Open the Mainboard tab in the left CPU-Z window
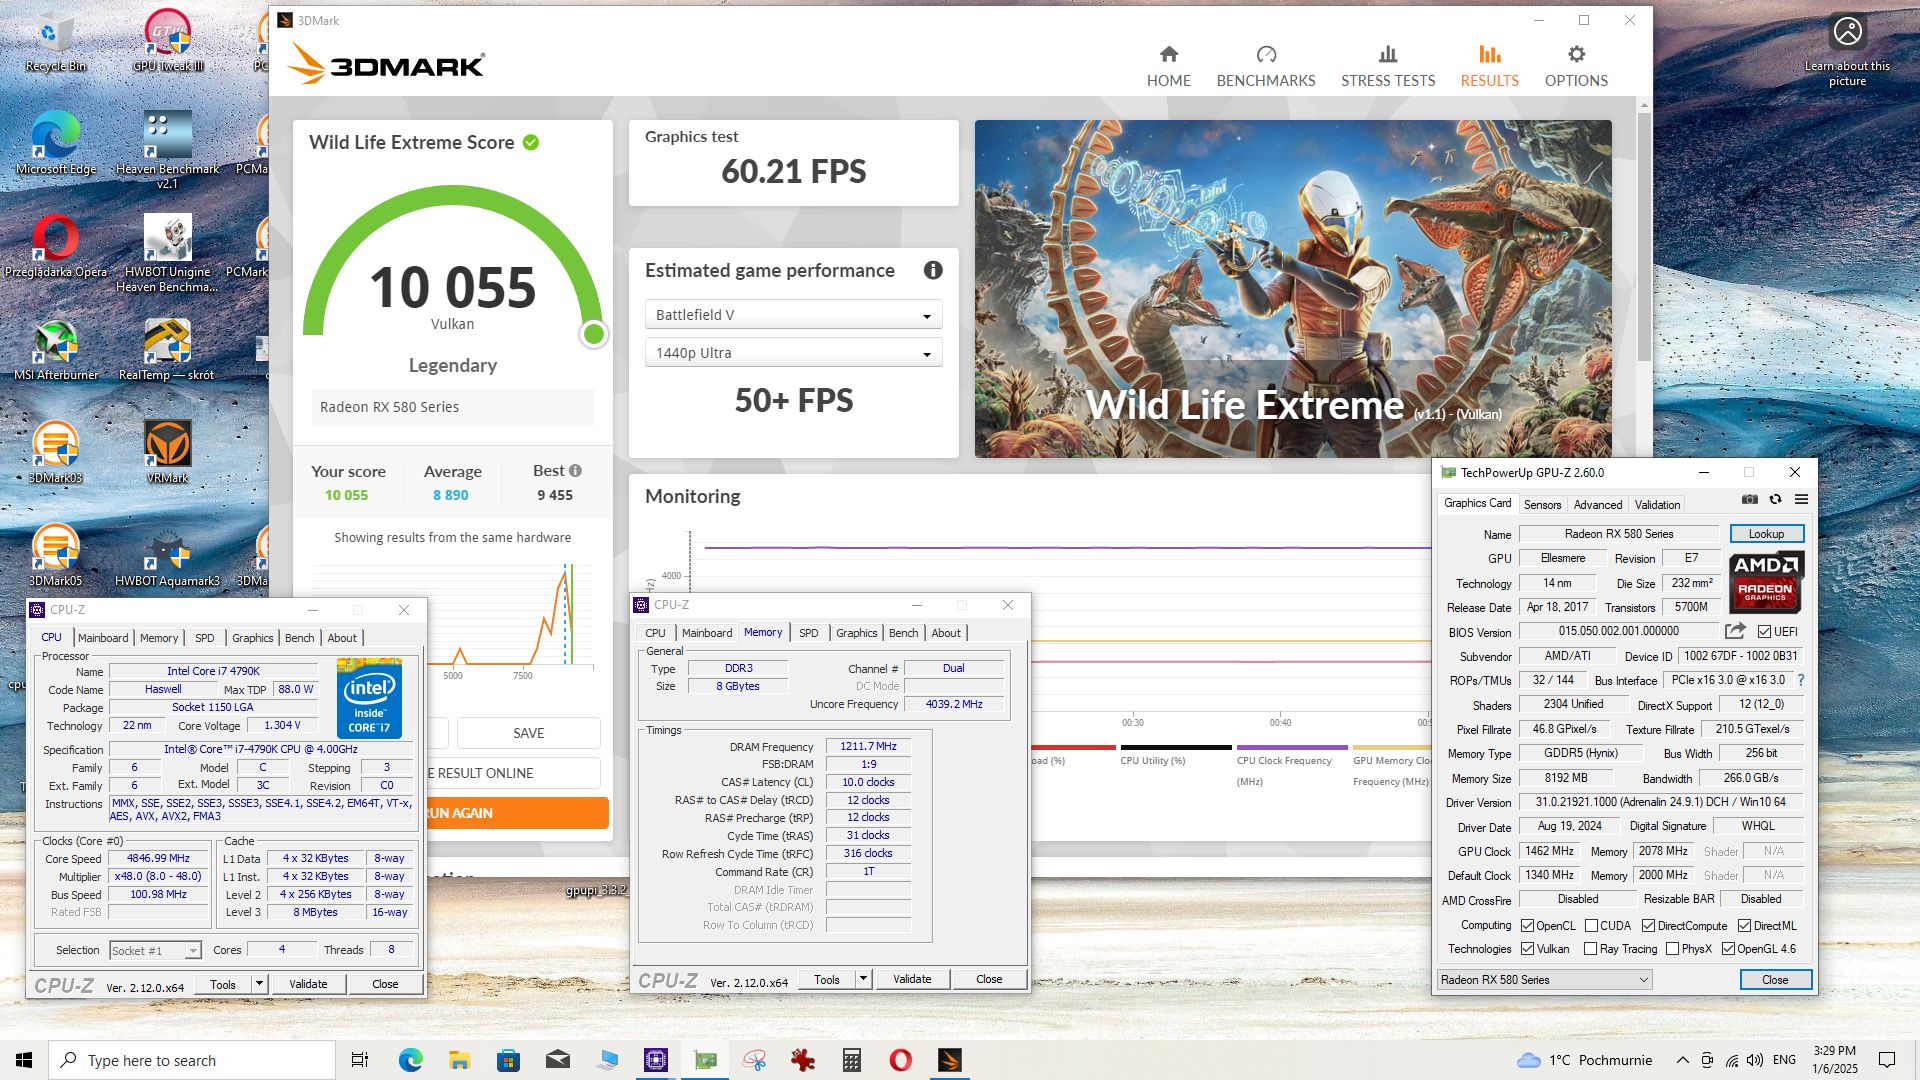1920x1080 pixels. point(103,638)
